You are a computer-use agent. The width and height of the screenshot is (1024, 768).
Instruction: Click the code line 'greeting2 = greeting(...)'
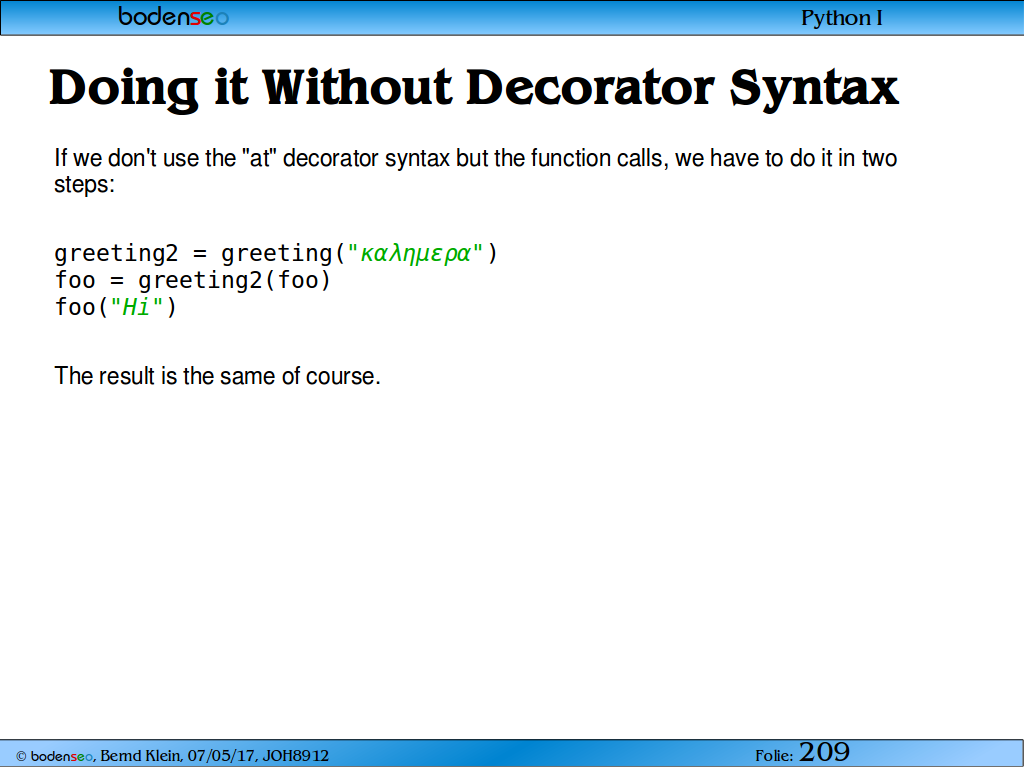[276, 253]
